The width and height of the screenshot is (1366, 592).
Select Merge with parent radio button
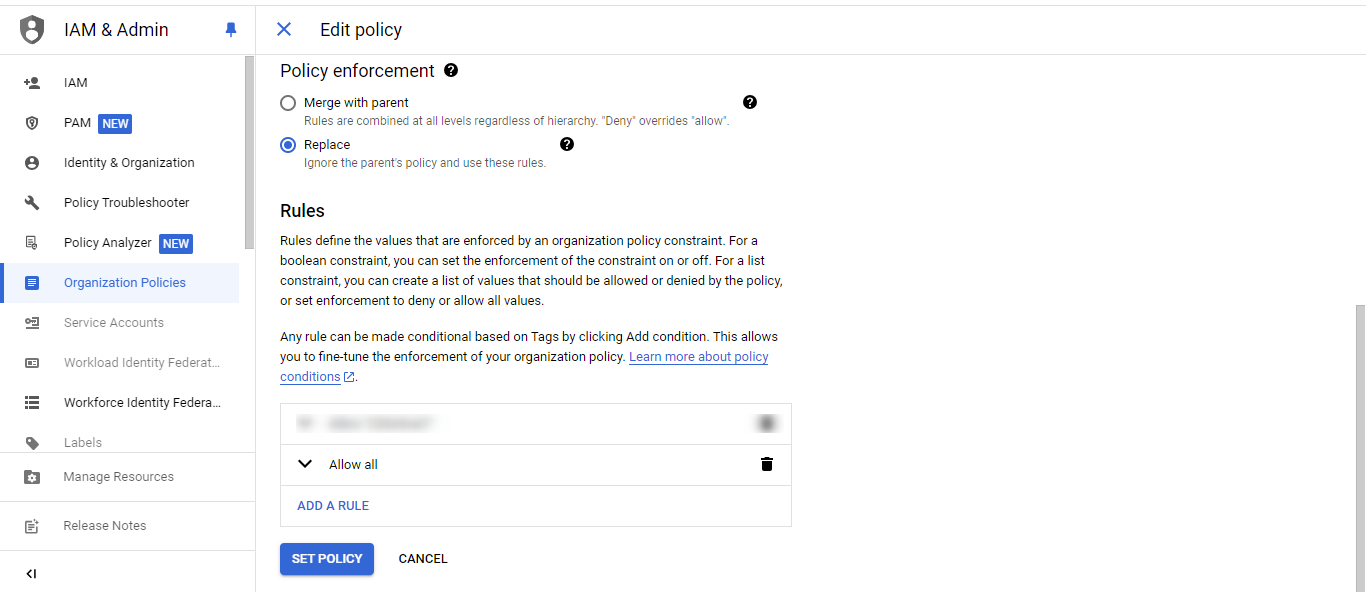[288, 103]
